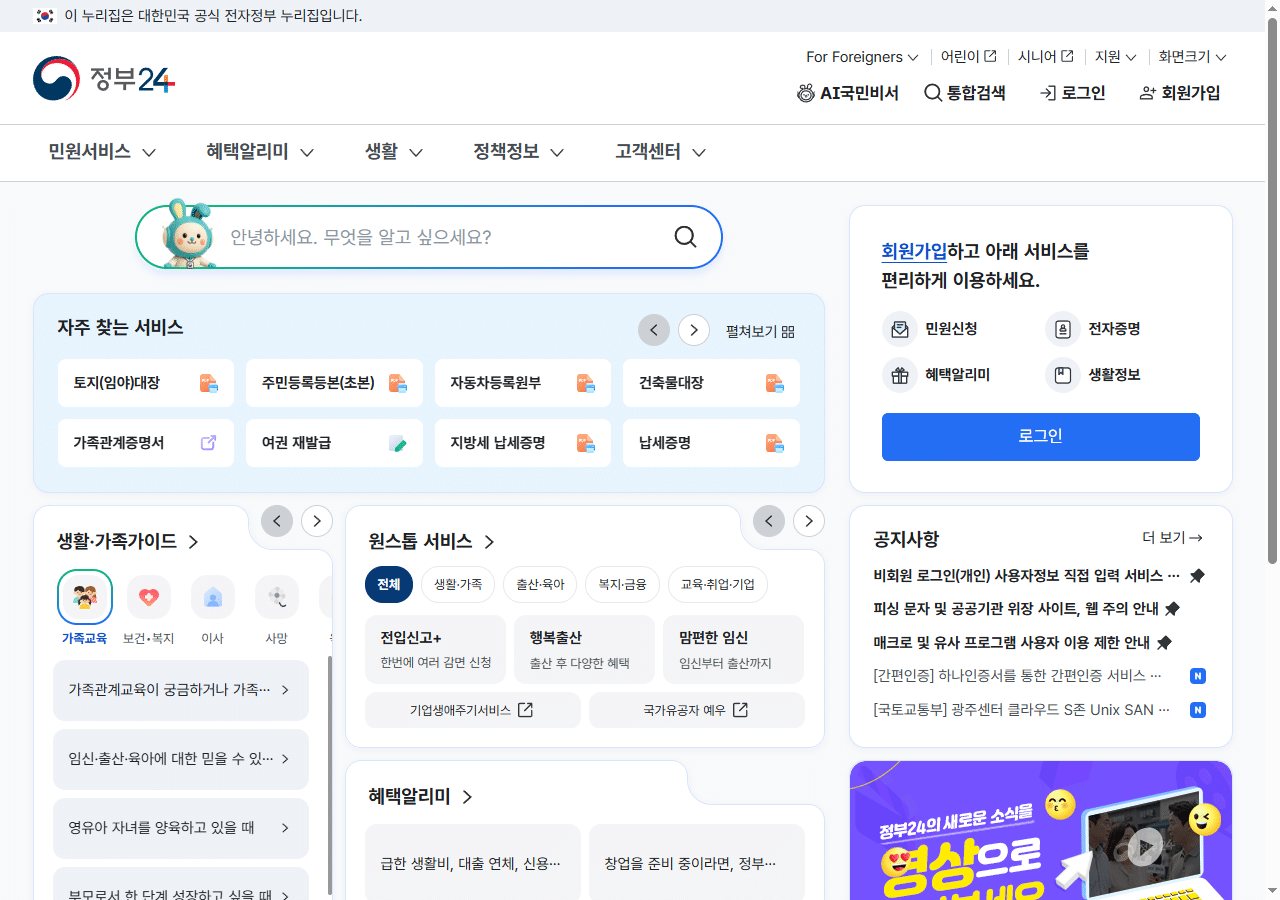
Task: Click the 정부24 logo
Action: click(104, 79)
